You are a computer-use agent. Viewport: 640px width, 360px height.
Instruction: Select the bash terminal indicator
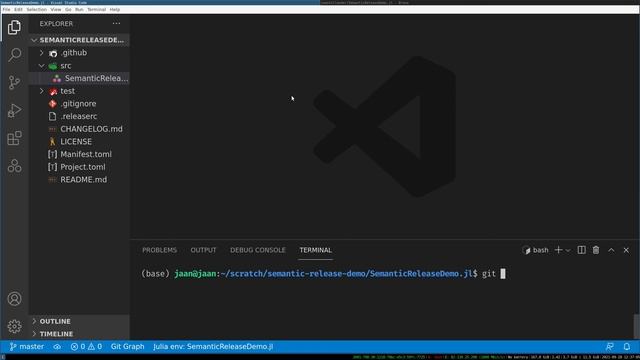(x=536, y=250)
